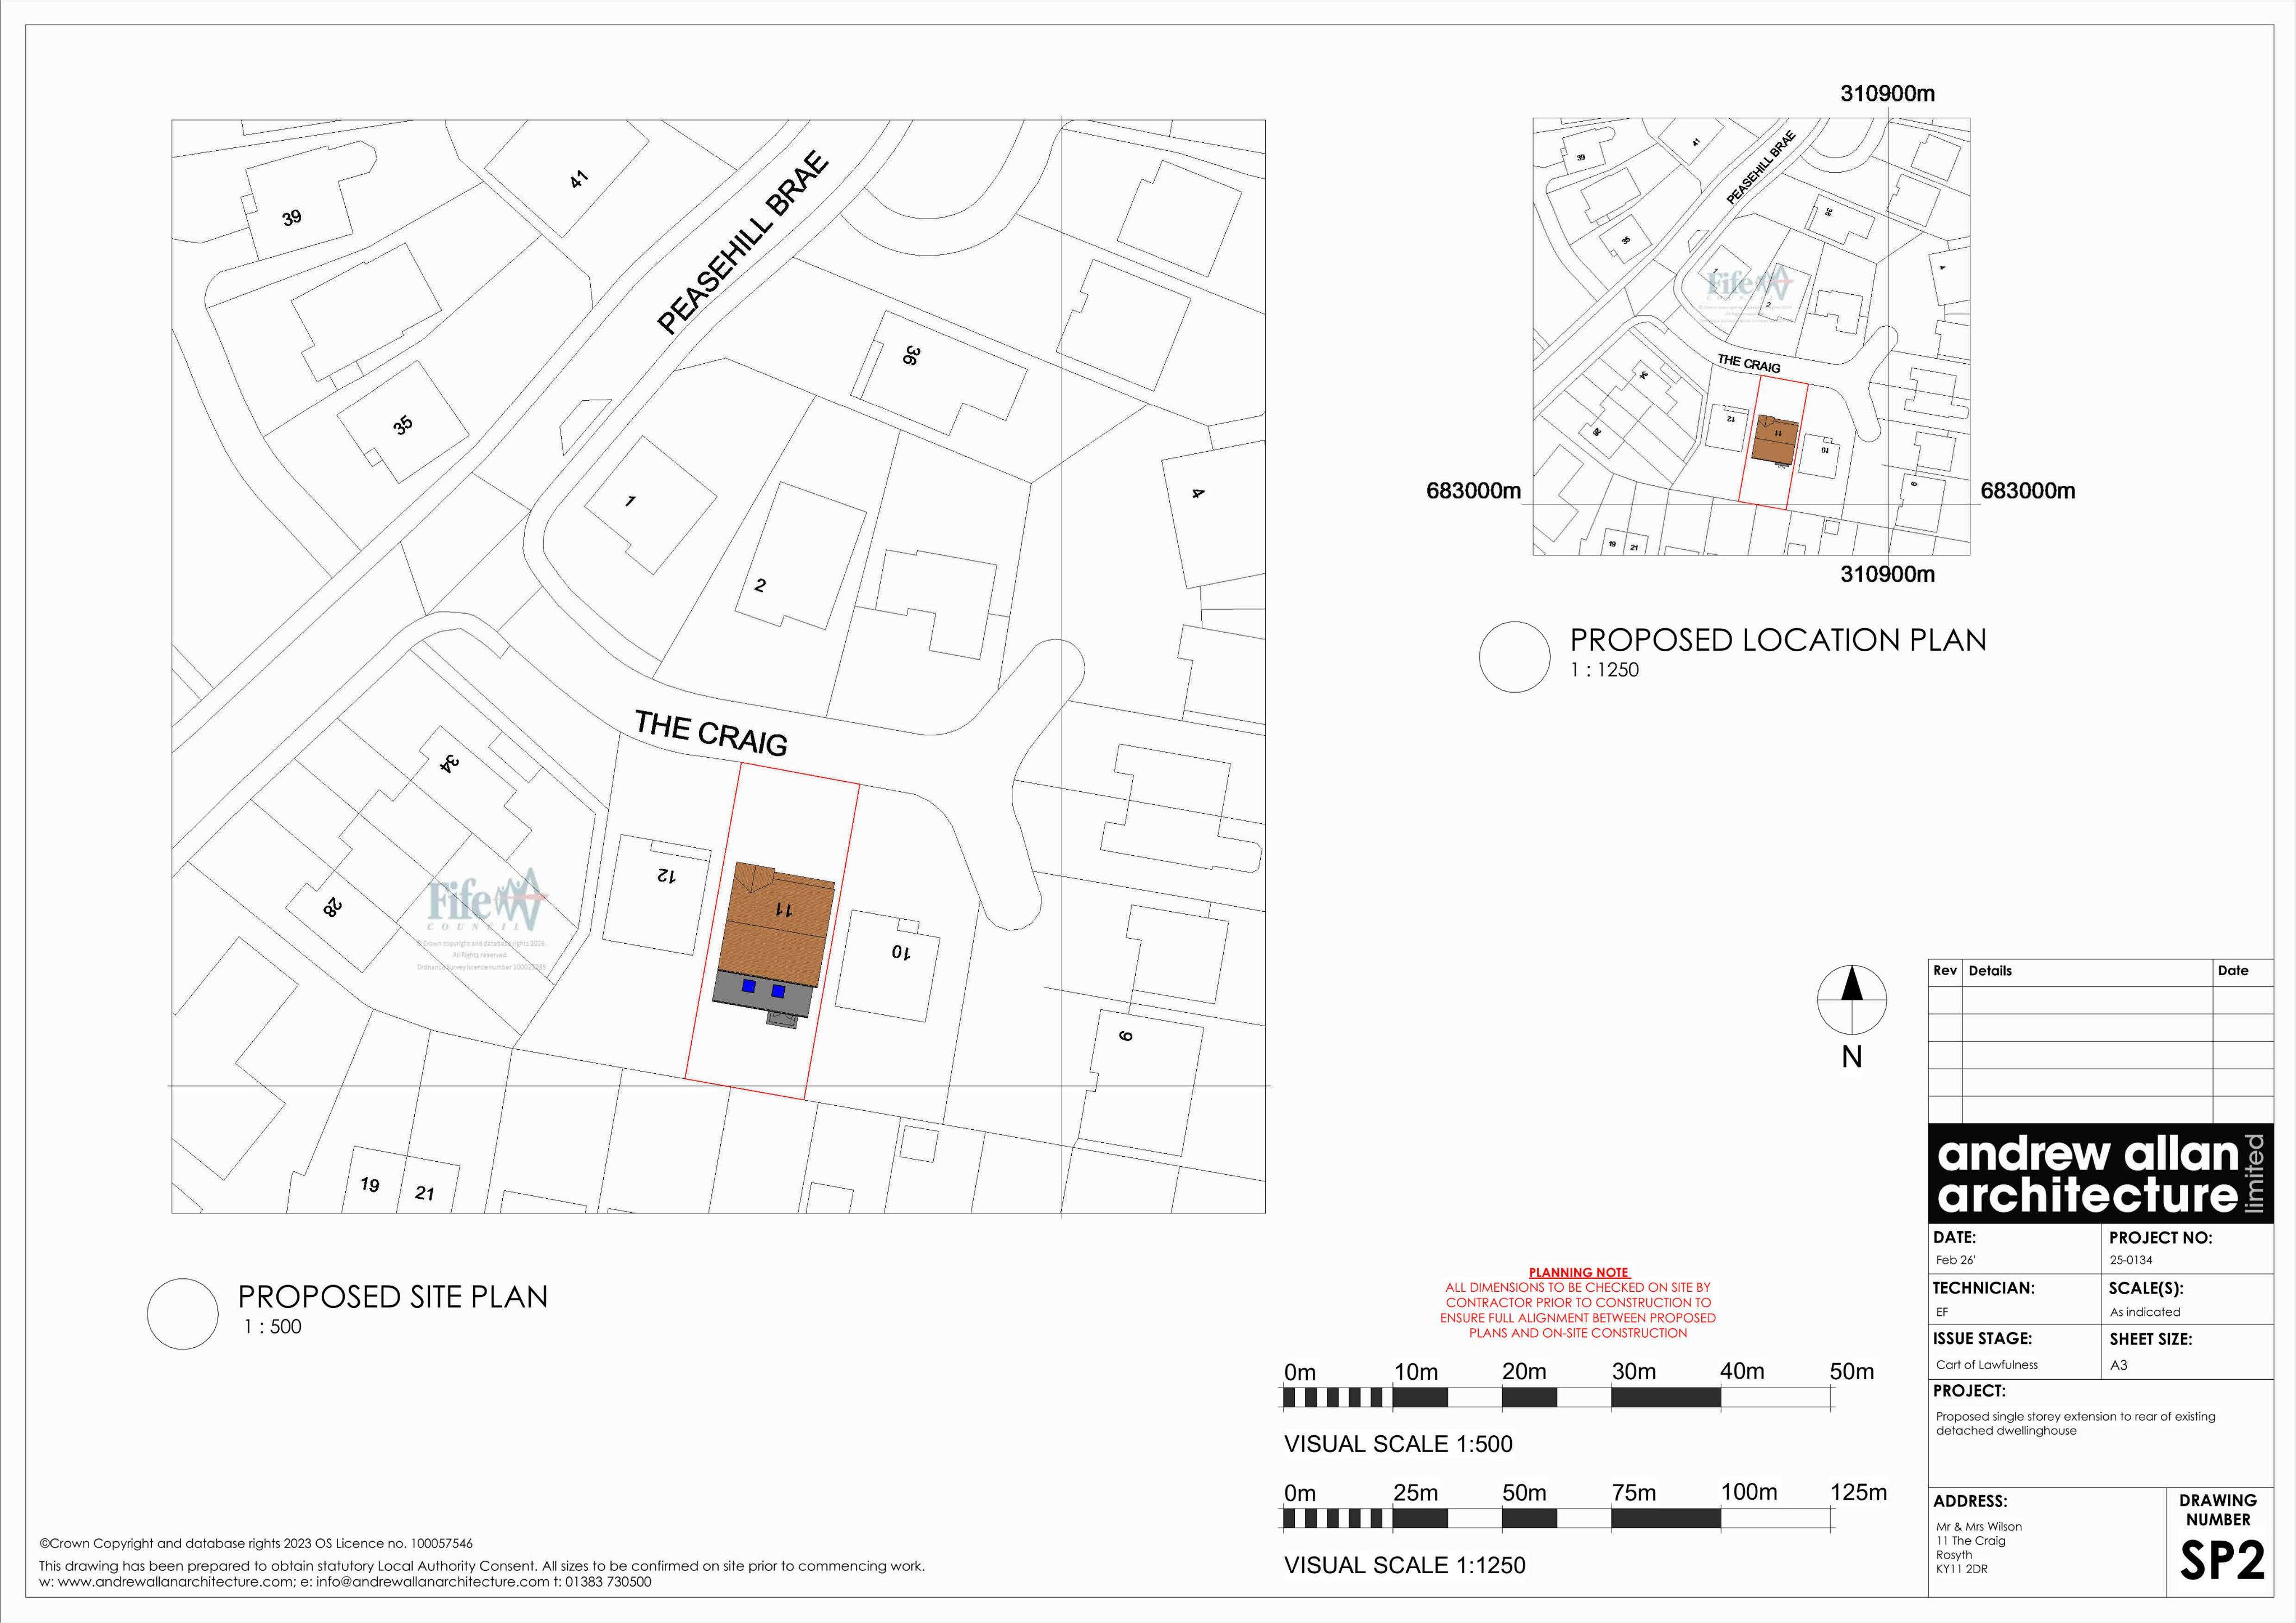Click the PROPOSED LOCATION PLAN title

1778,640
